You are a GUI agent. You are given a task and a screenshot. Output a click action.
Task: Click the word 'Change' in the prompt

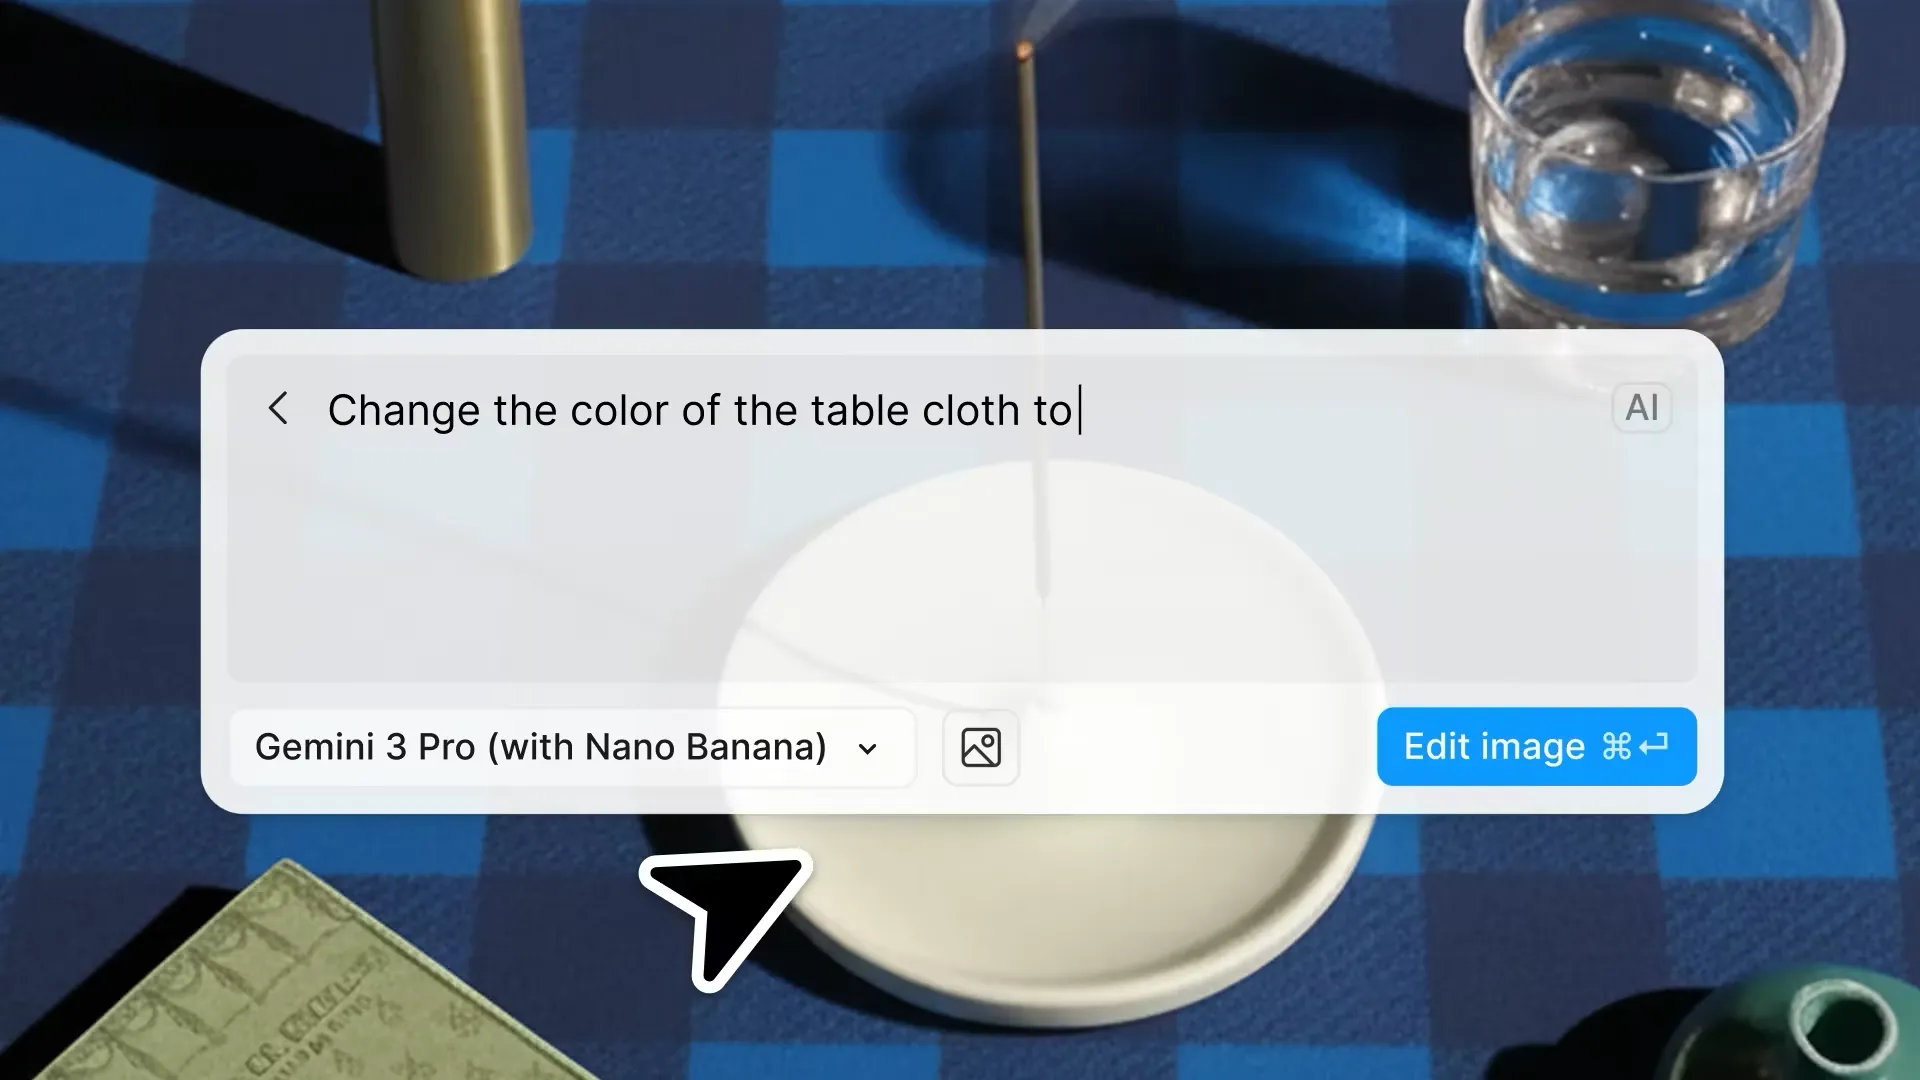404,411
